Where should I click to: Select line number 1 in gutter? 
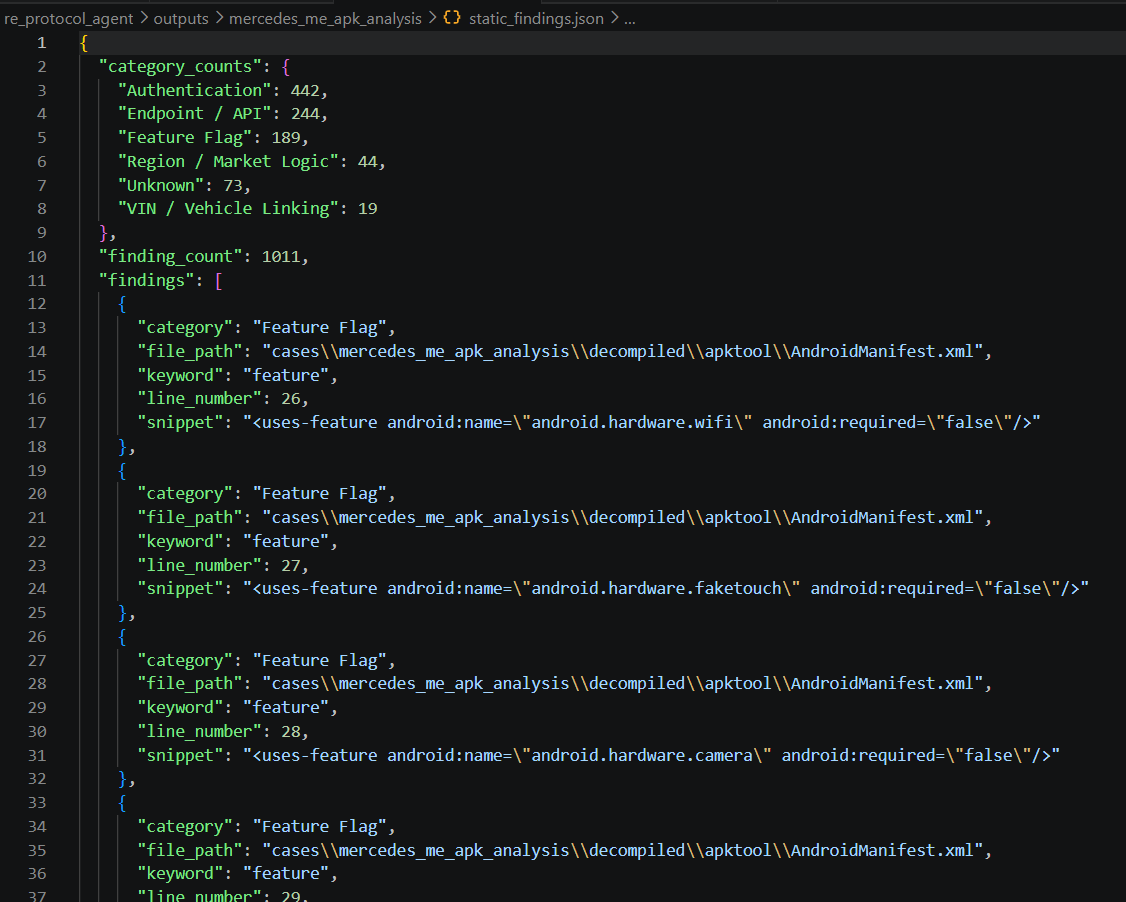pos(42,43)
